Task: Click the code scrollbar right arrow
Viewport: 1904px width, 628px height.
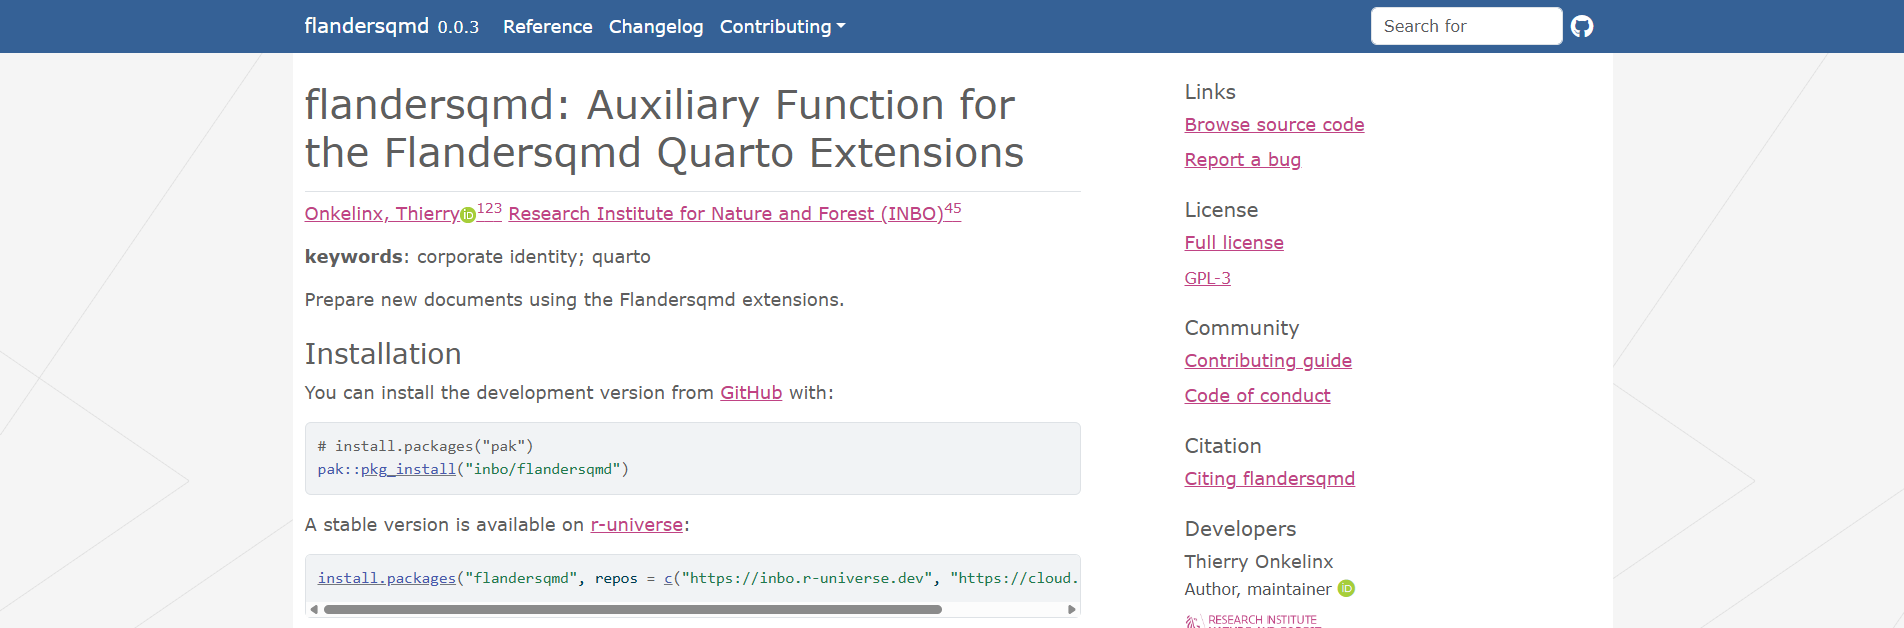Action: [1072, 609]
